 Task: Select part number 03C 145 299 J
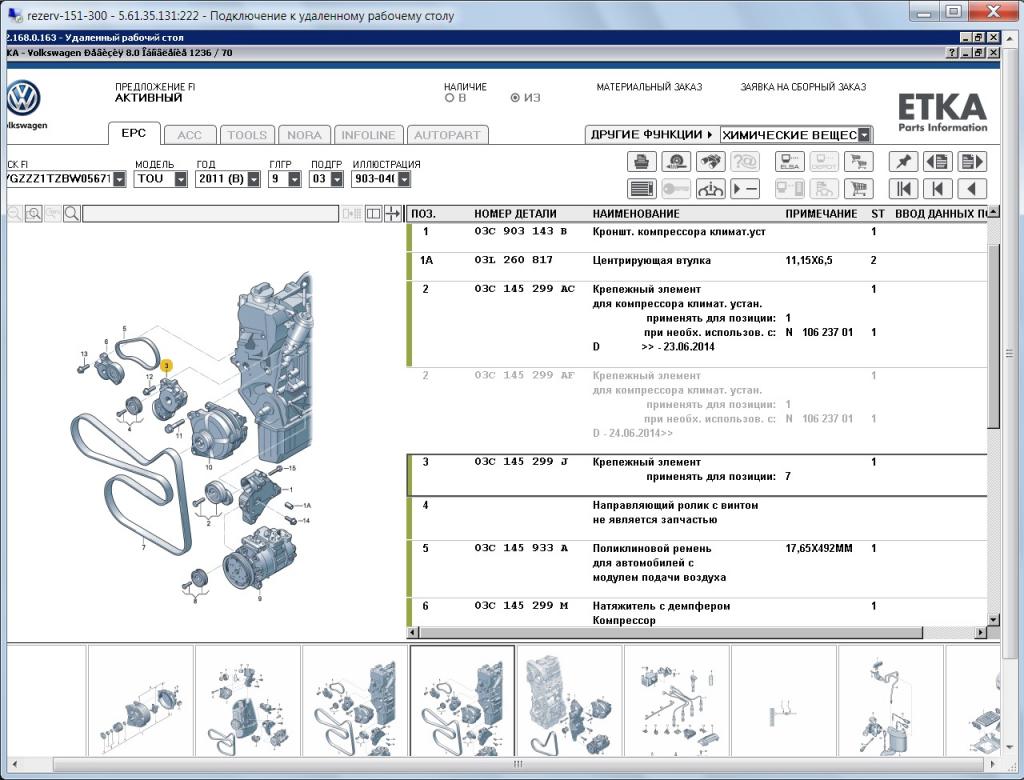pyautogui.click(x=521, y=462)
